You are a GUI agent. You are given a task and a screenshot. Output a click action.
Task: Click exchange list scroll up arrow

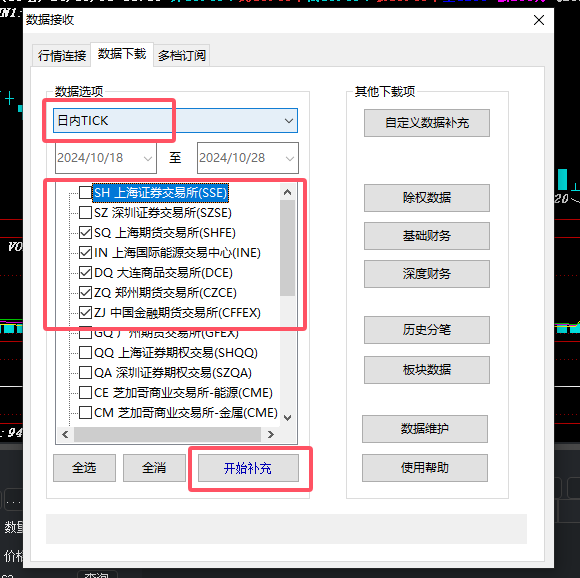tap(287, 192)
